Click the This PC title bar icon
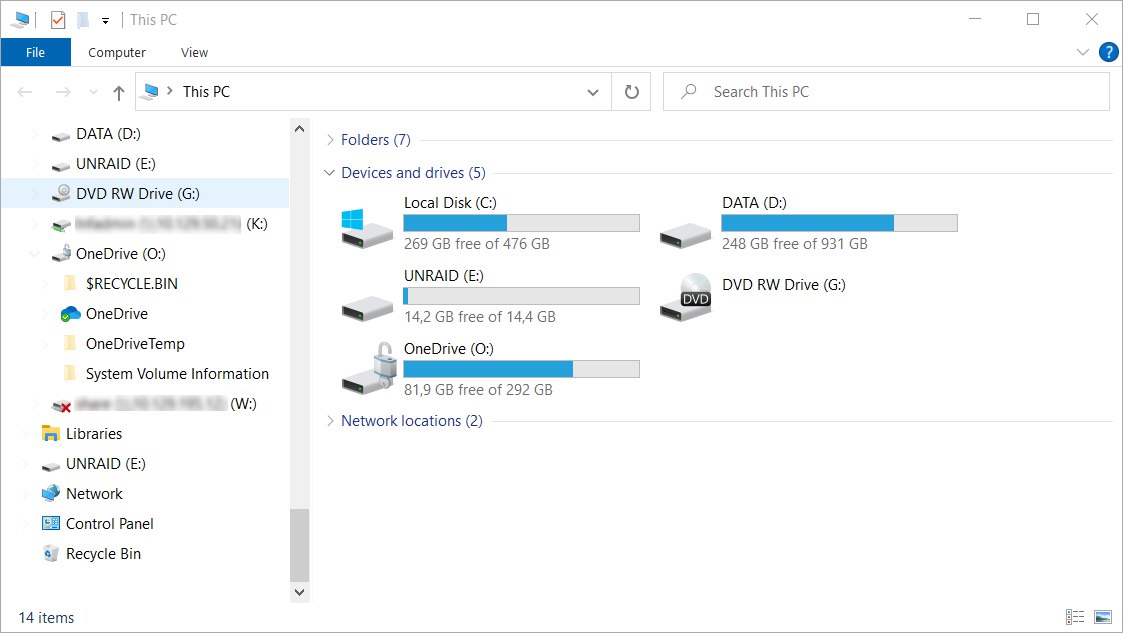 tap(20, 20)
